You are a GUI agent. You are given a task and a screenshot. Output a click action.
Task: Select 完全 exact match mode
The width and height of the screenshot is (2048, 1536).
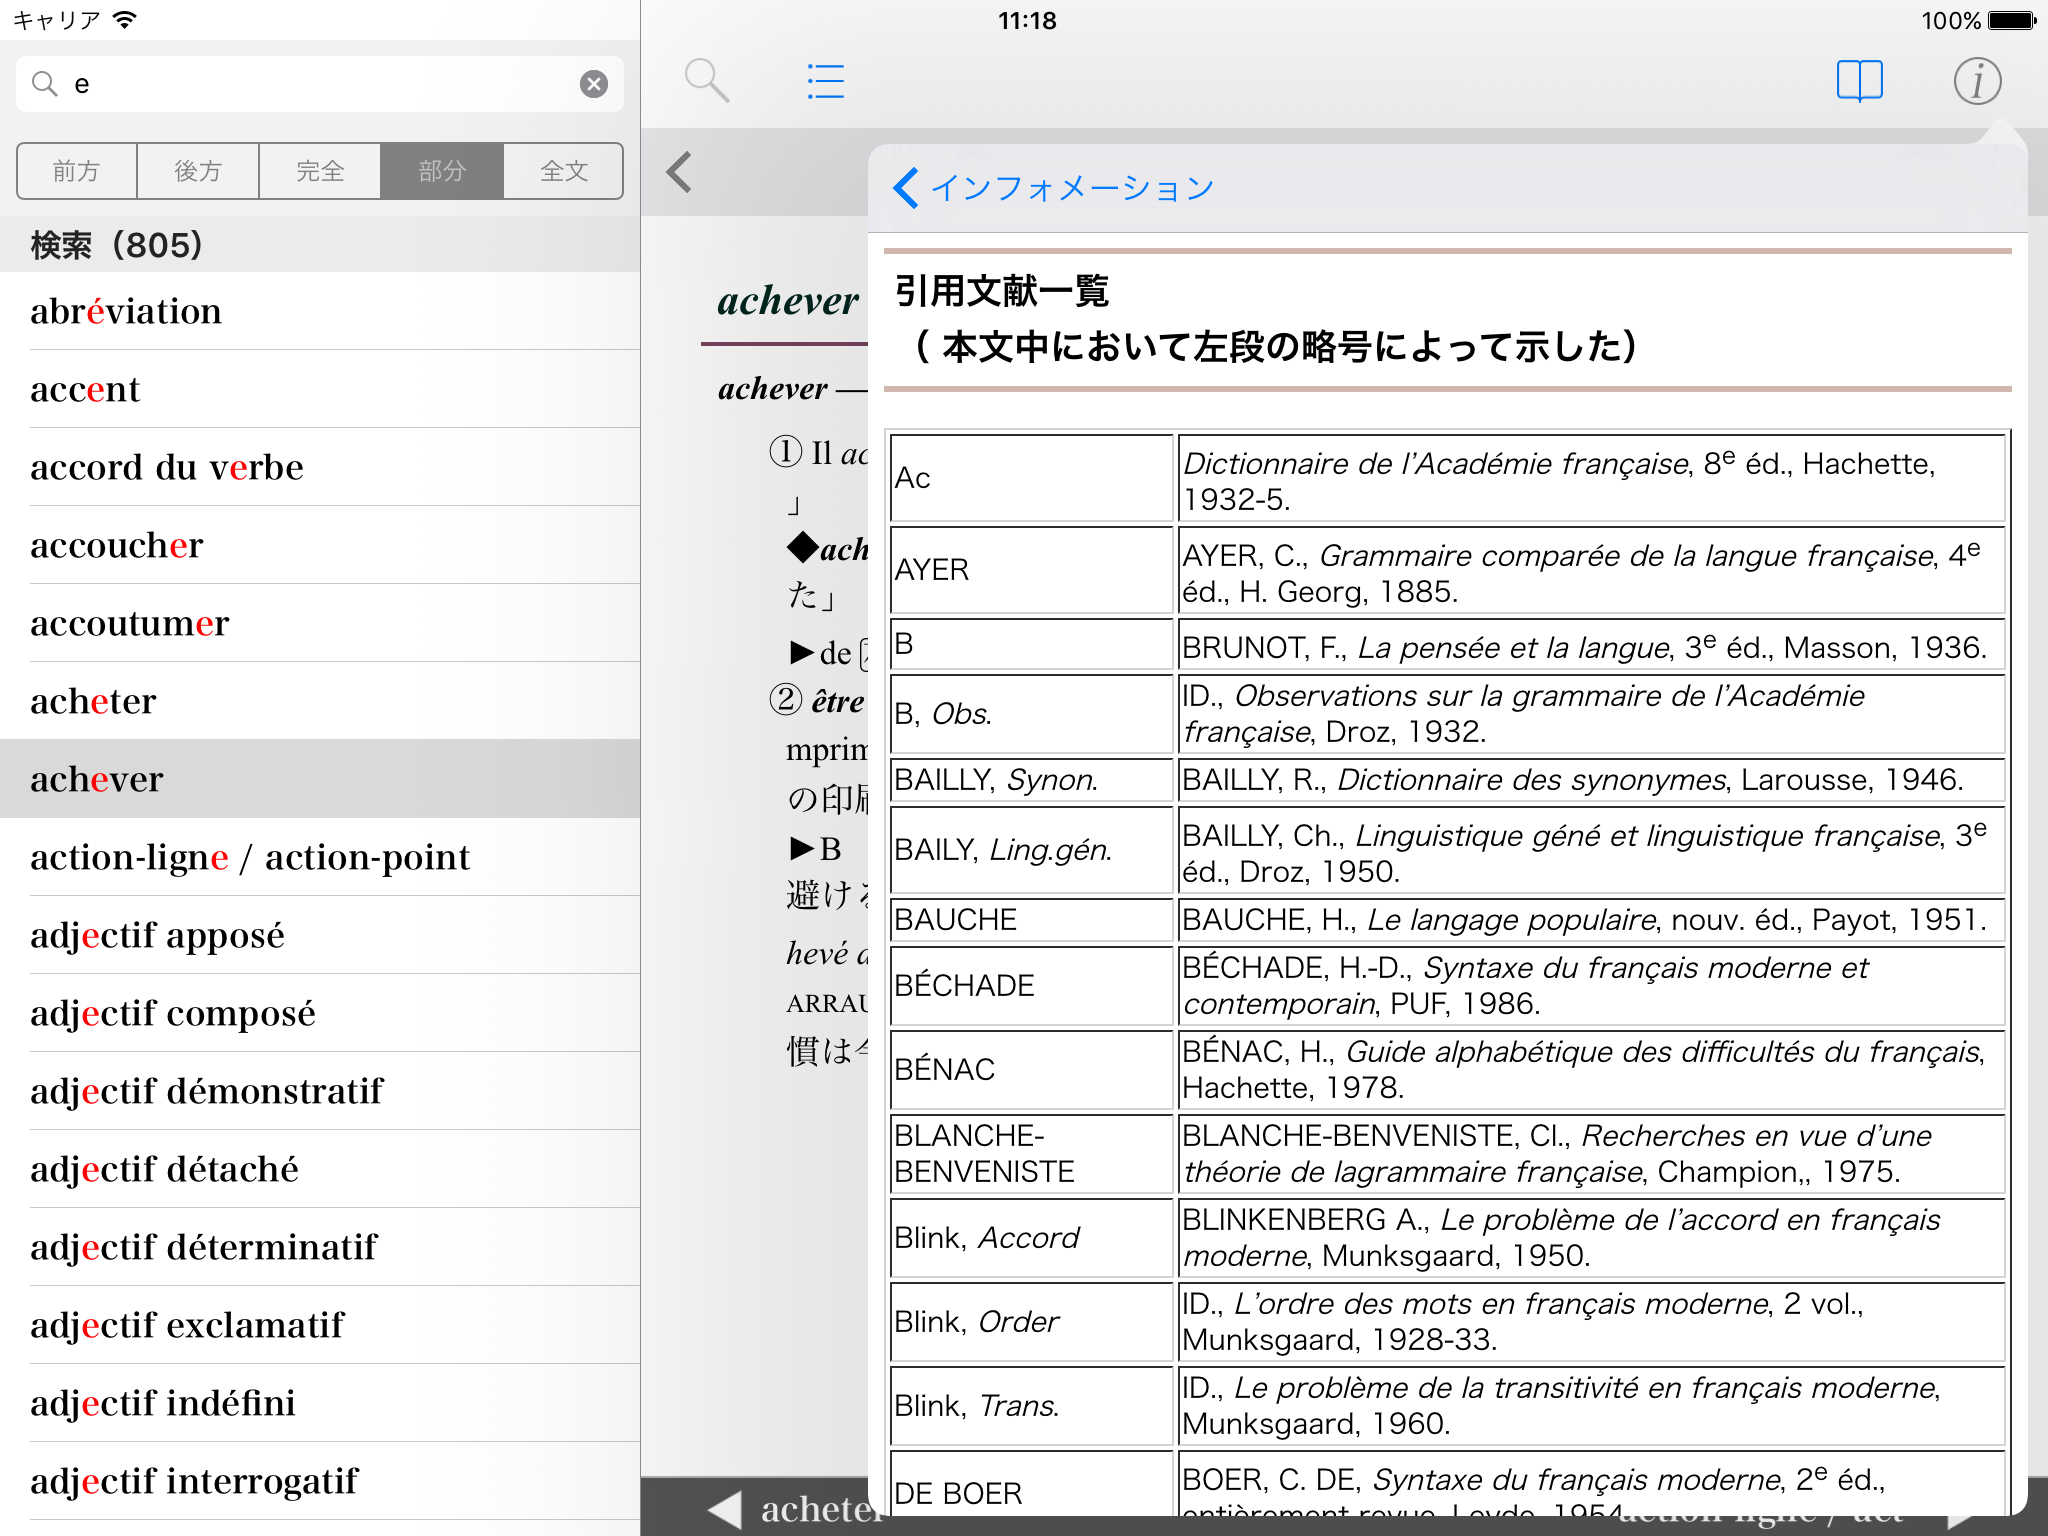320,171
